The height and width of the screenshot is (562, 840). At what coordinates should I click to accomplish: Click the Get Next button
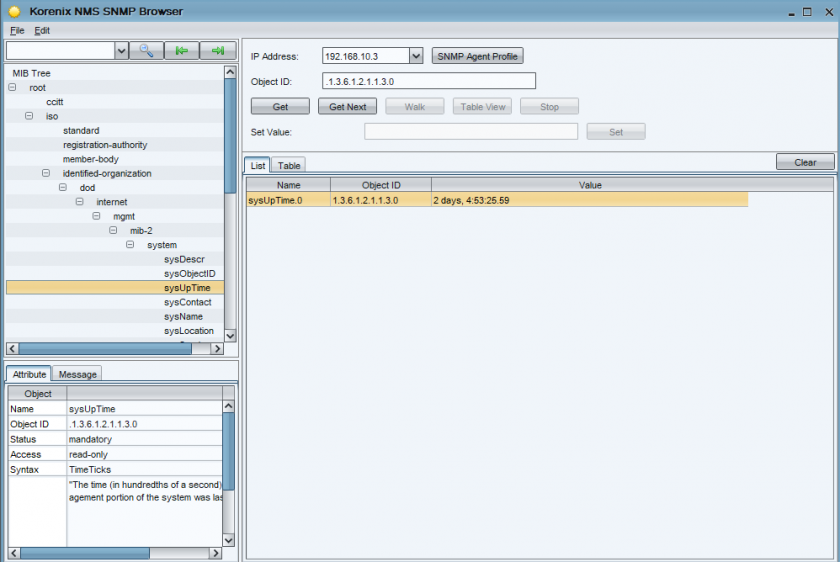[x=348, y=107]
